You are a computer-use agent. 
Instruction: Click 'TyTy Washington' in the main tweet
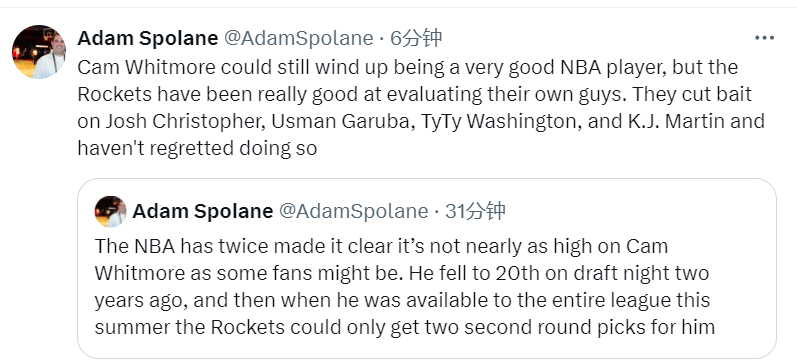pos(500,122)
